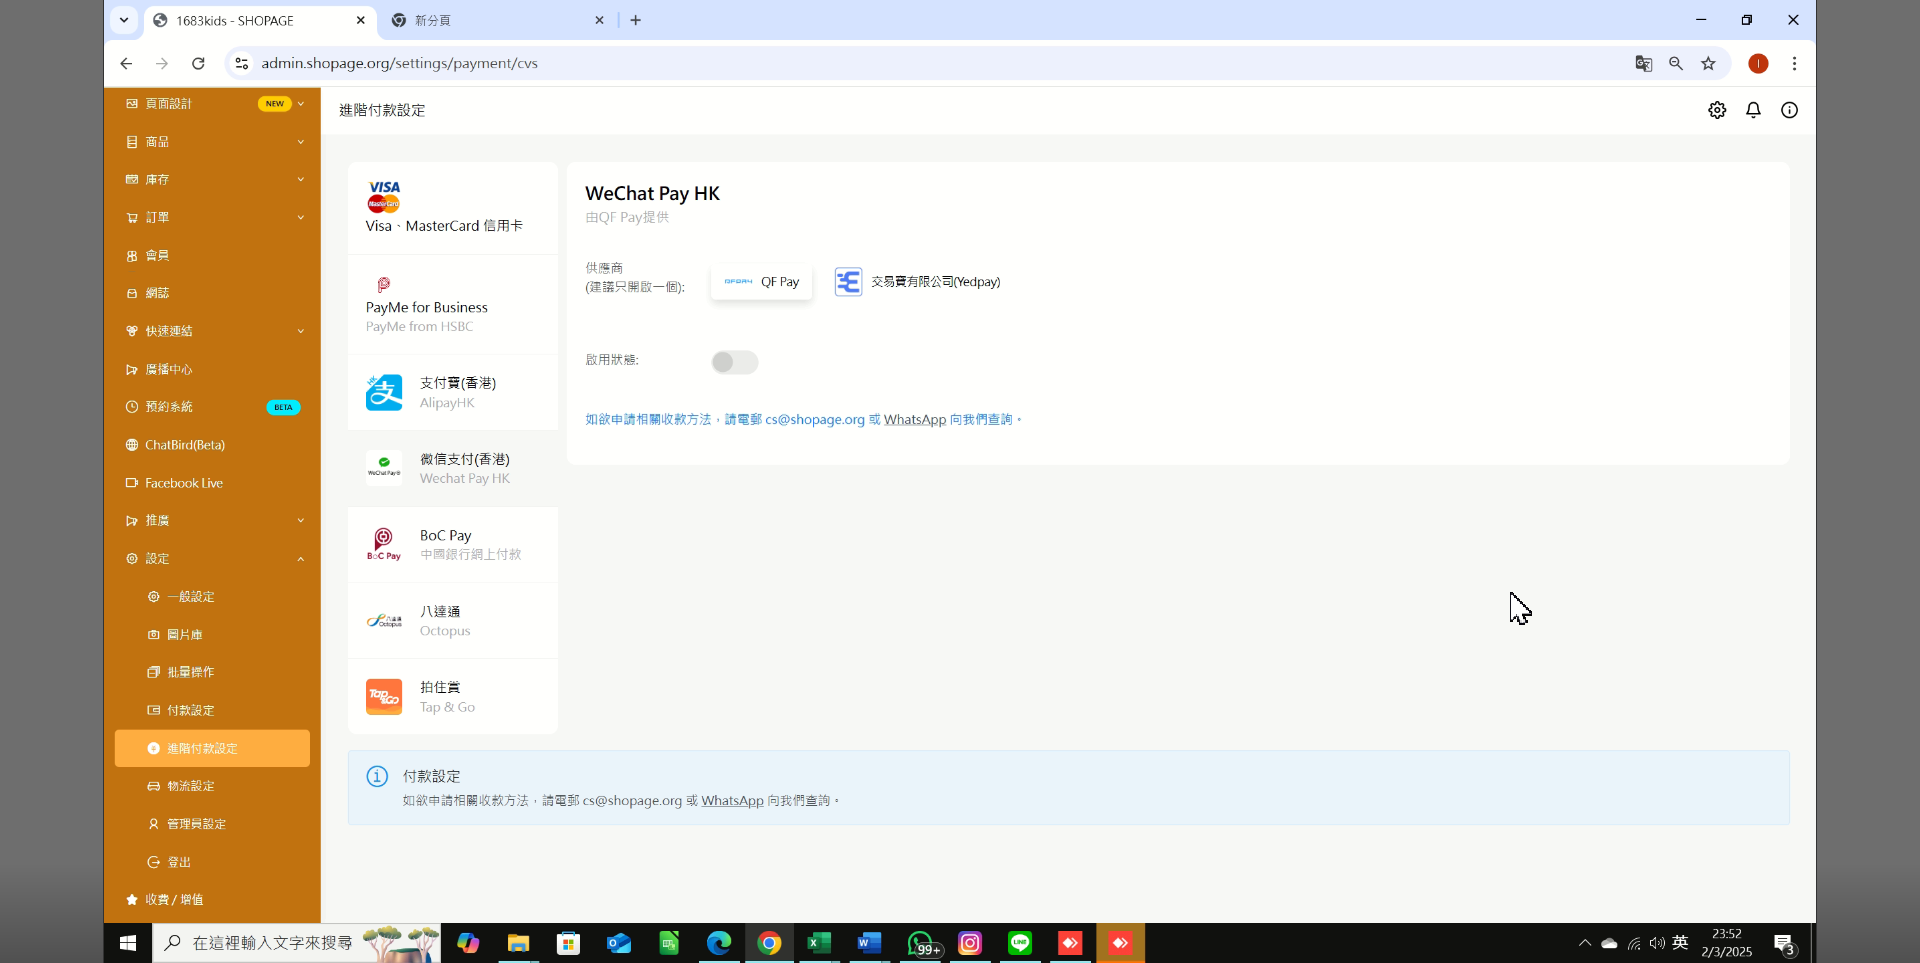This screenshot has height=963, width=1920.
Task: Open LINE from the taskbar
Action: (x=1020, y=943)
